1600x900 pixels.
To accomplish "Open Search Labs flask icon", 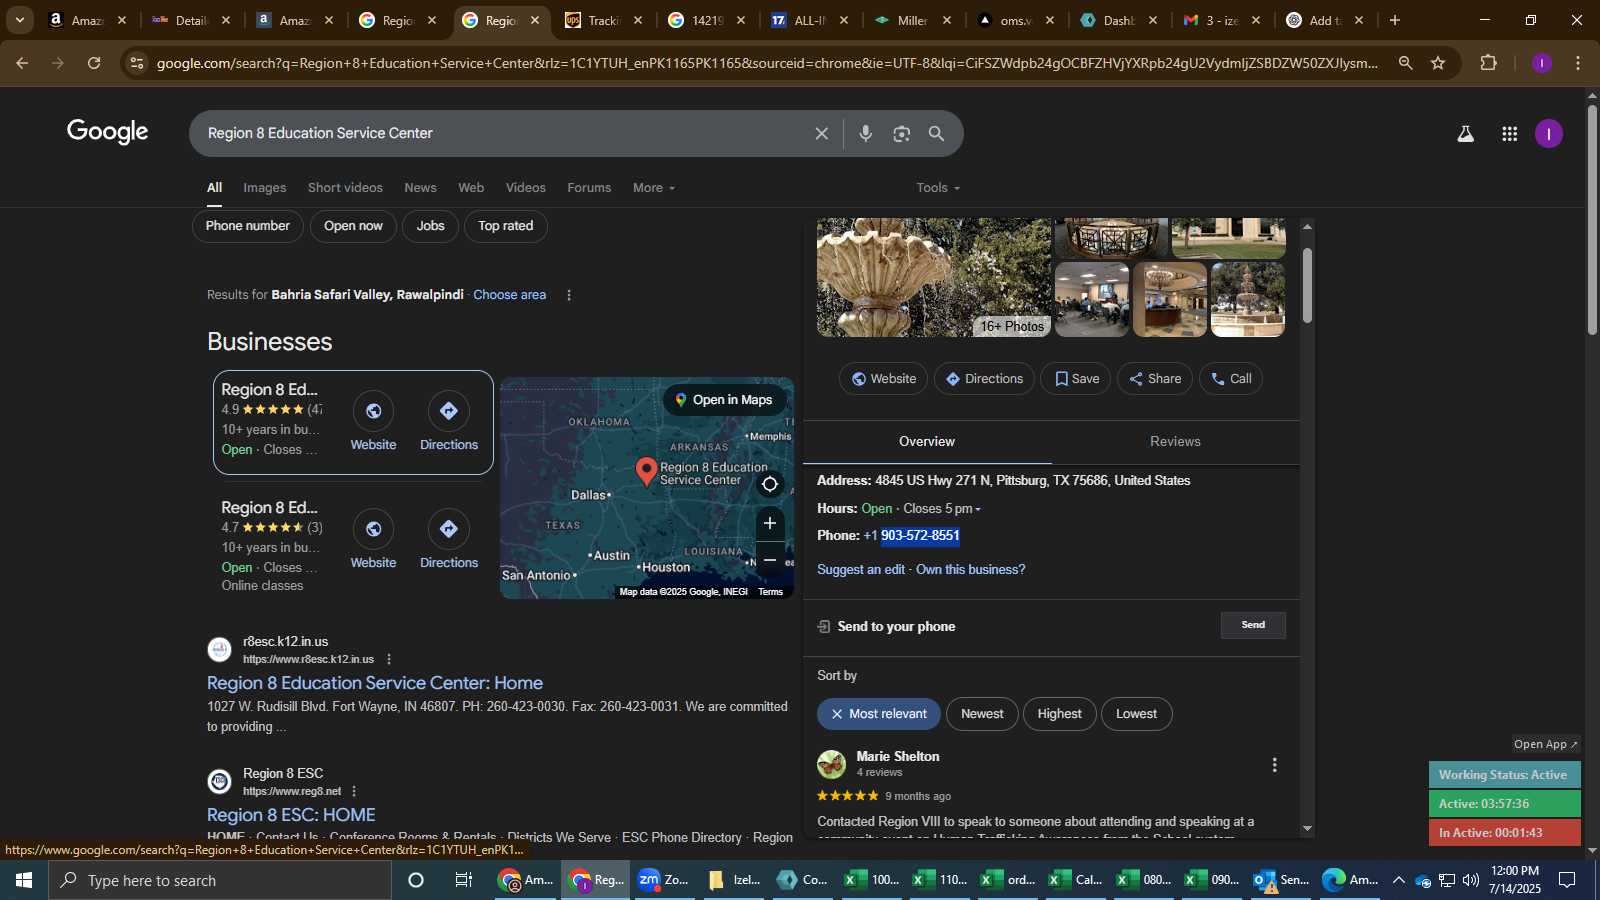I will tap(1466, 134).
